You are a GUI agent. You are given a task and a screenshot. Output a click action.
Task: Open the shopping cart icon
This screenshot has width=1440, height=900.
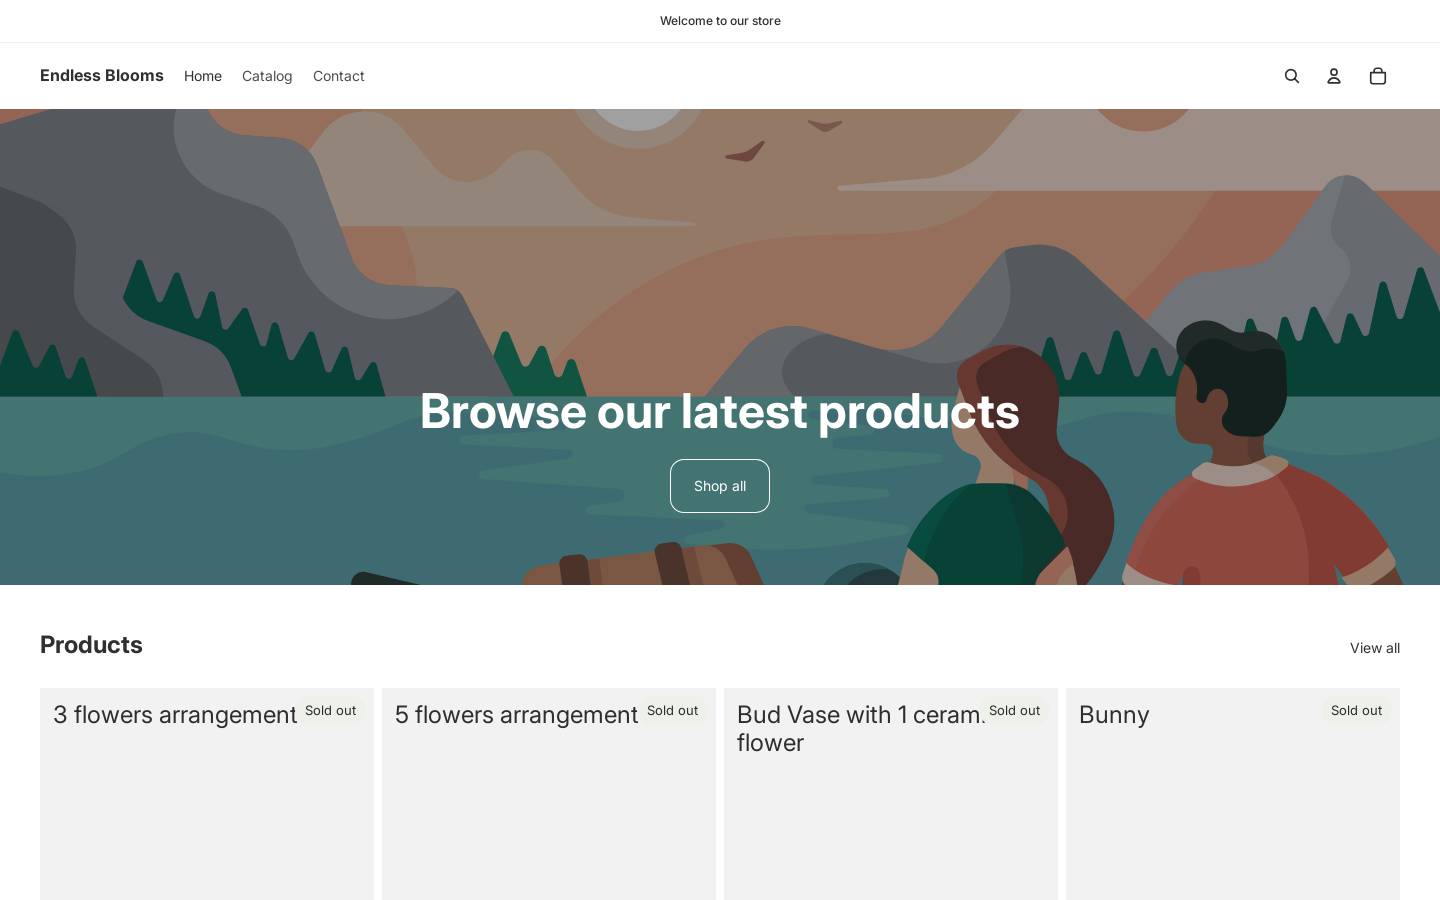click(x=1378, y=76)
